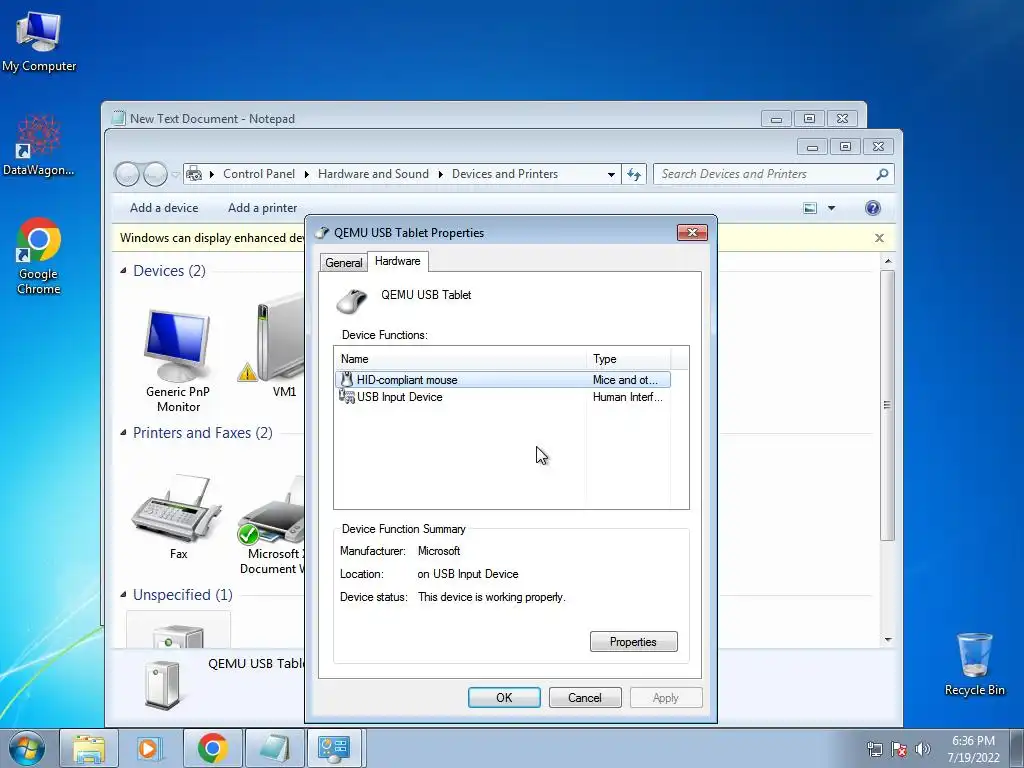Image resolution: width=1024 pixels, height=768 pixels.
Task: Click scrollbar up arrow in Devices window
Action: pos(888,261)
